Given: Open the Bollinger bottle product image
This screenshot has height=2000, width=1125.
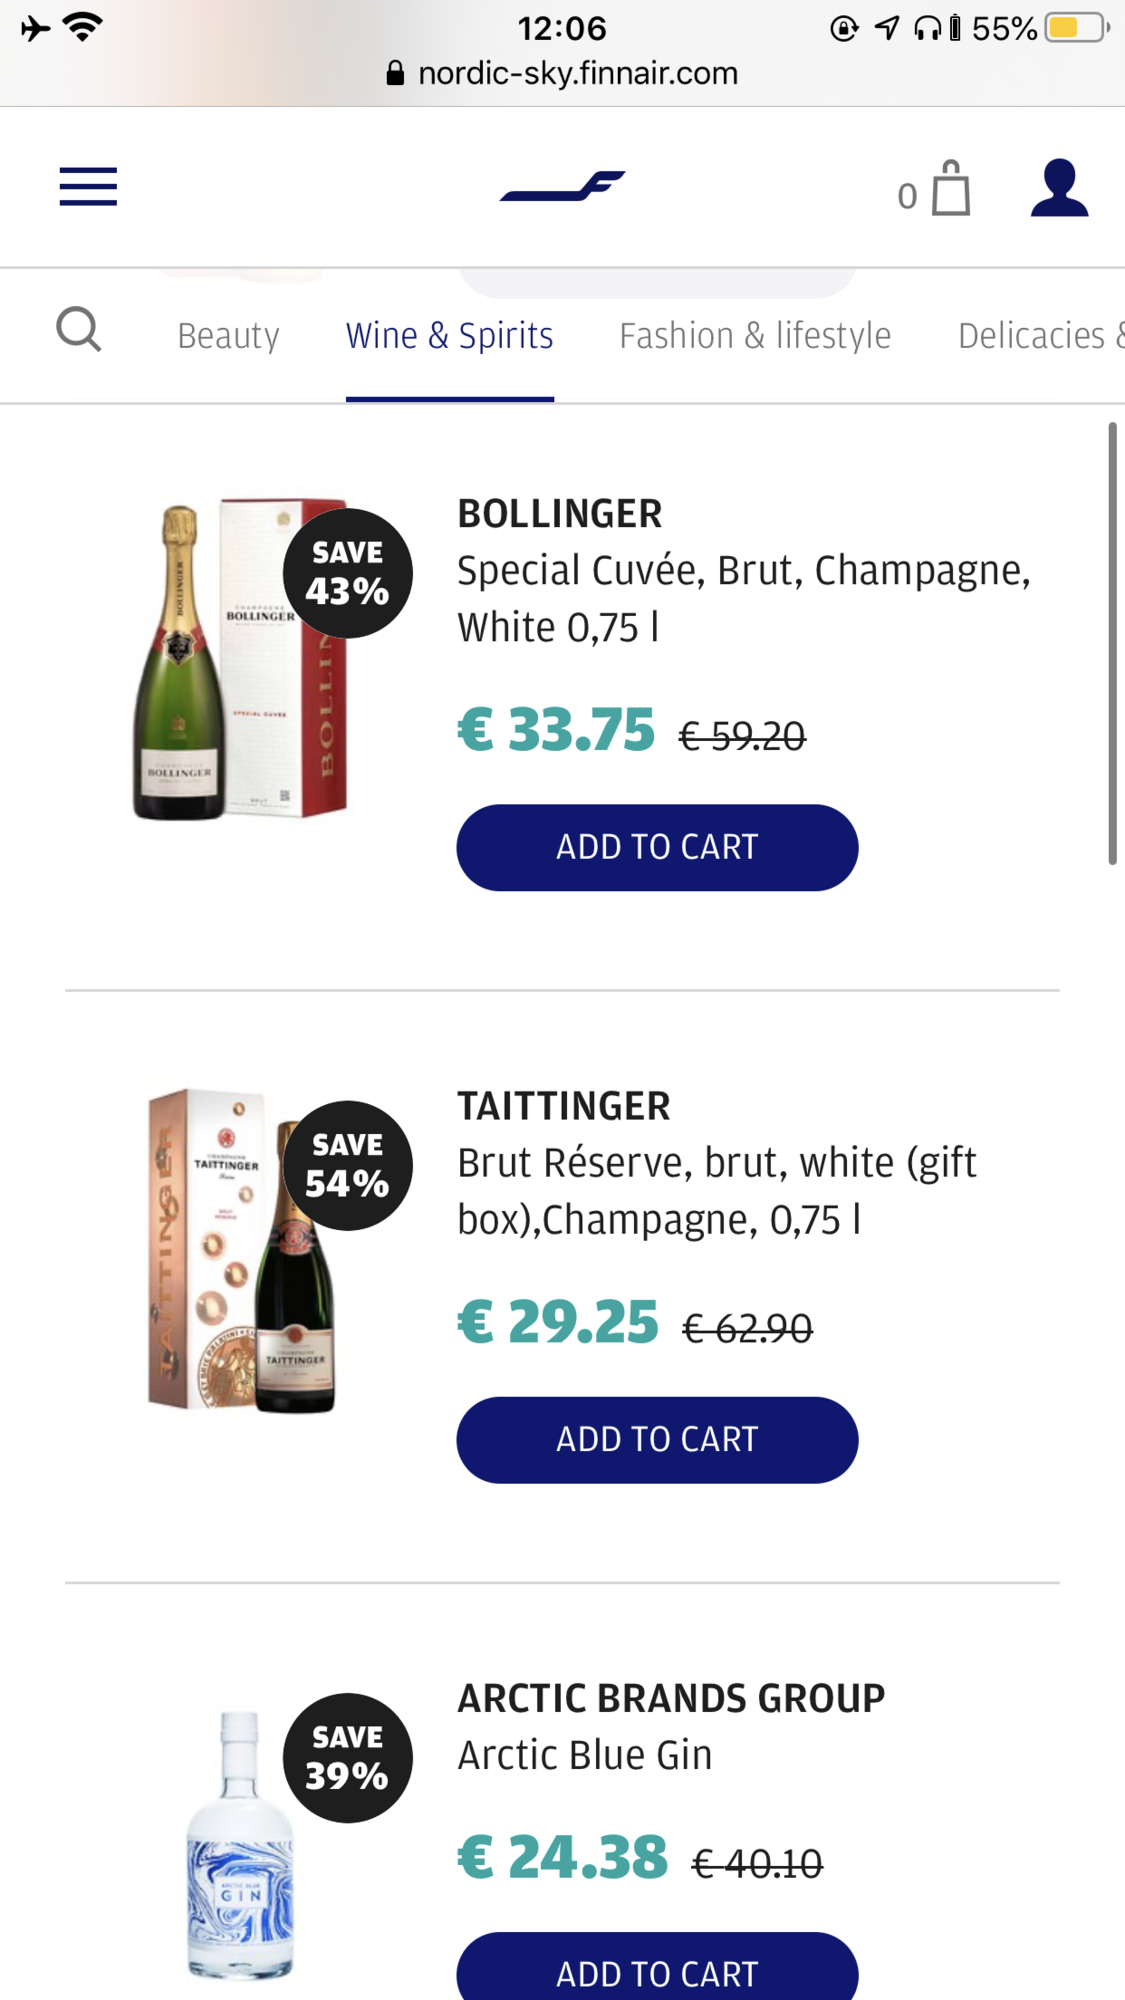Looking at the screenshot, I should click(241, 660).
